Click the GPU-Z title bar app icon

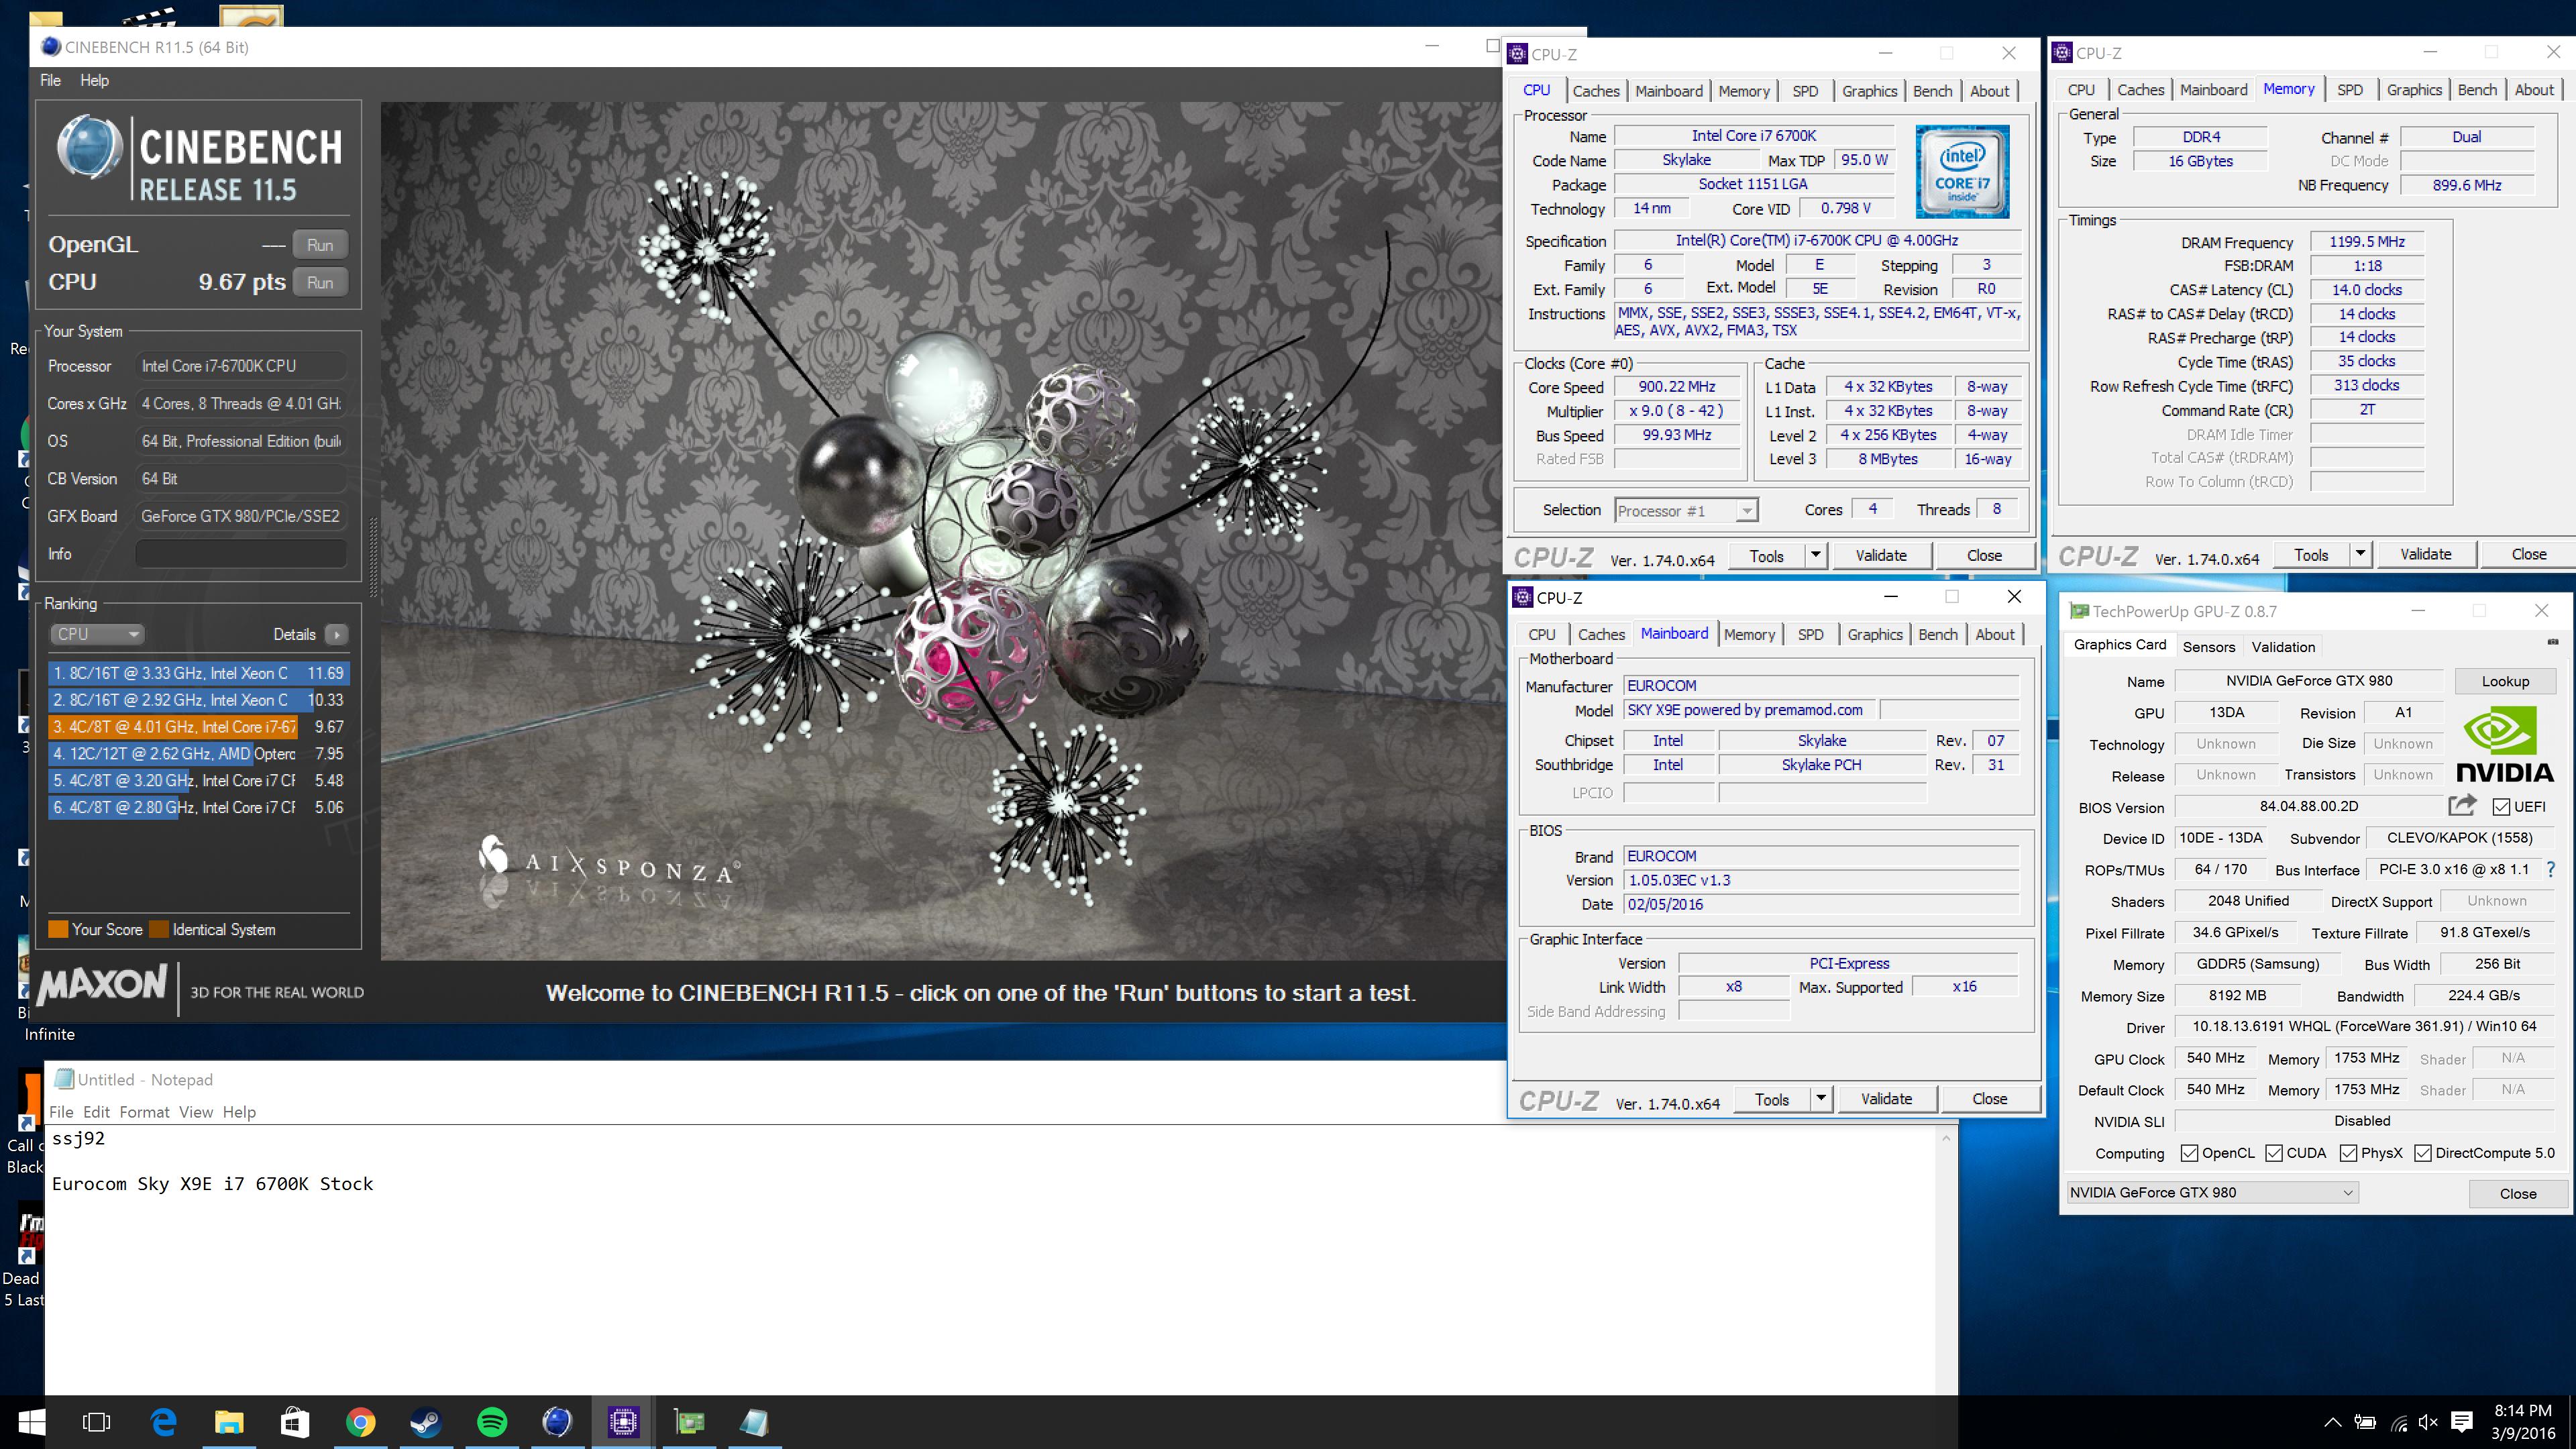coord(2079,611)
